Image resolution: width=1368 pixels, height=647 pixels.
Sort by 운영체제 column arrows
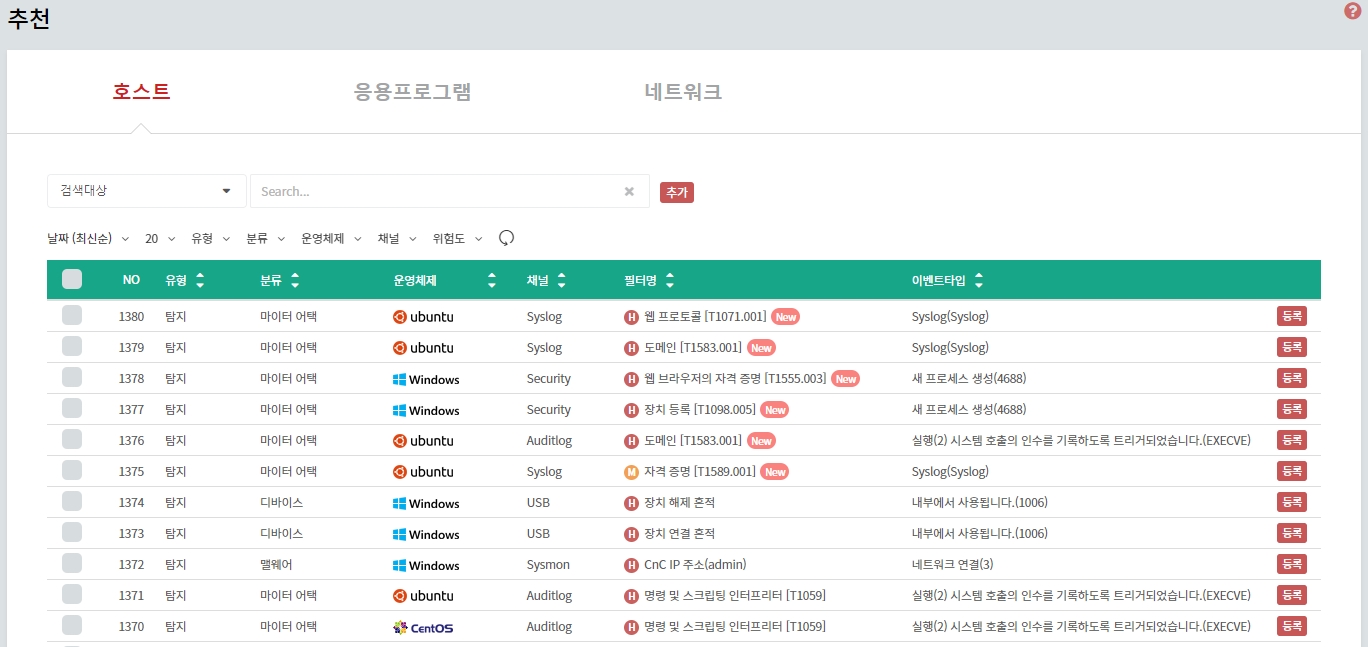(x=491, y=281)
